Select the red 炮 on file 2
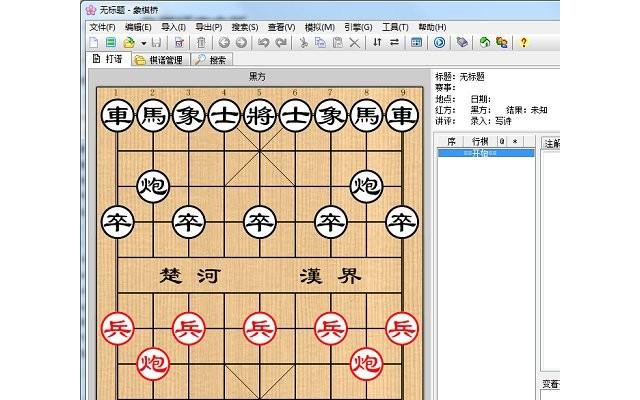 [x=153, y=364]
